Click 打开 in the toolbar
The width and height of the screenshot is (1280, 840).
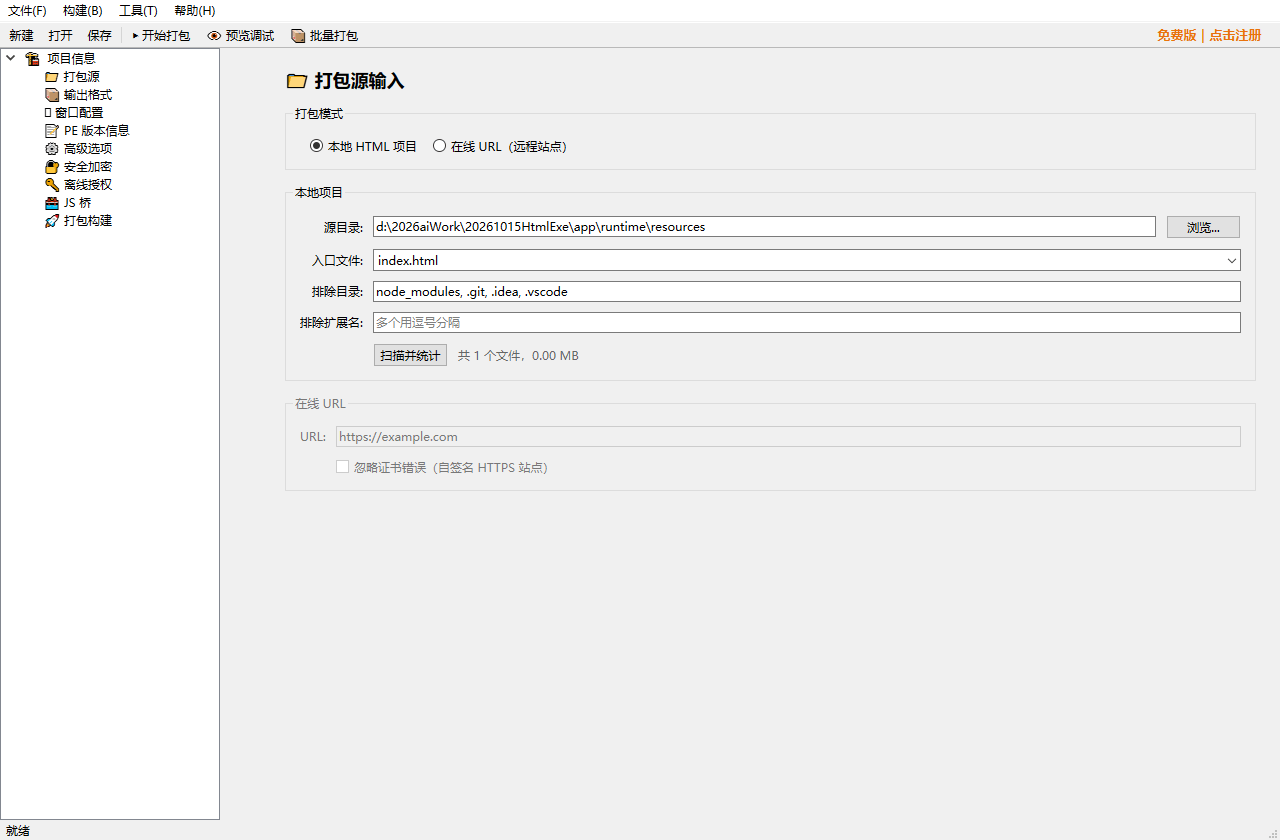click(x=60, y=36)
